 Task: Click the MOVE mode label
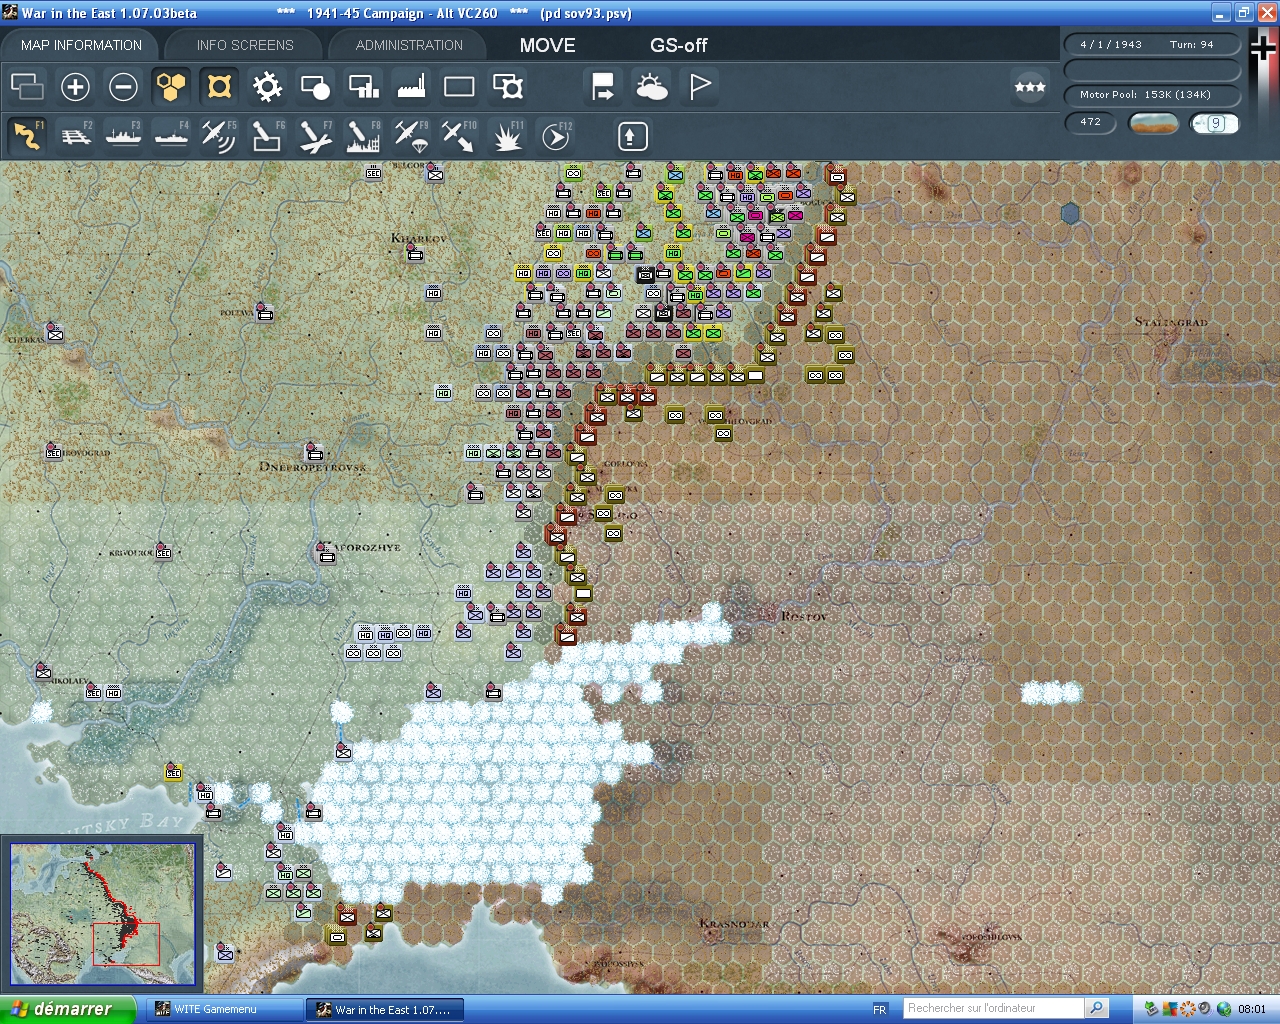coord(547,45)
